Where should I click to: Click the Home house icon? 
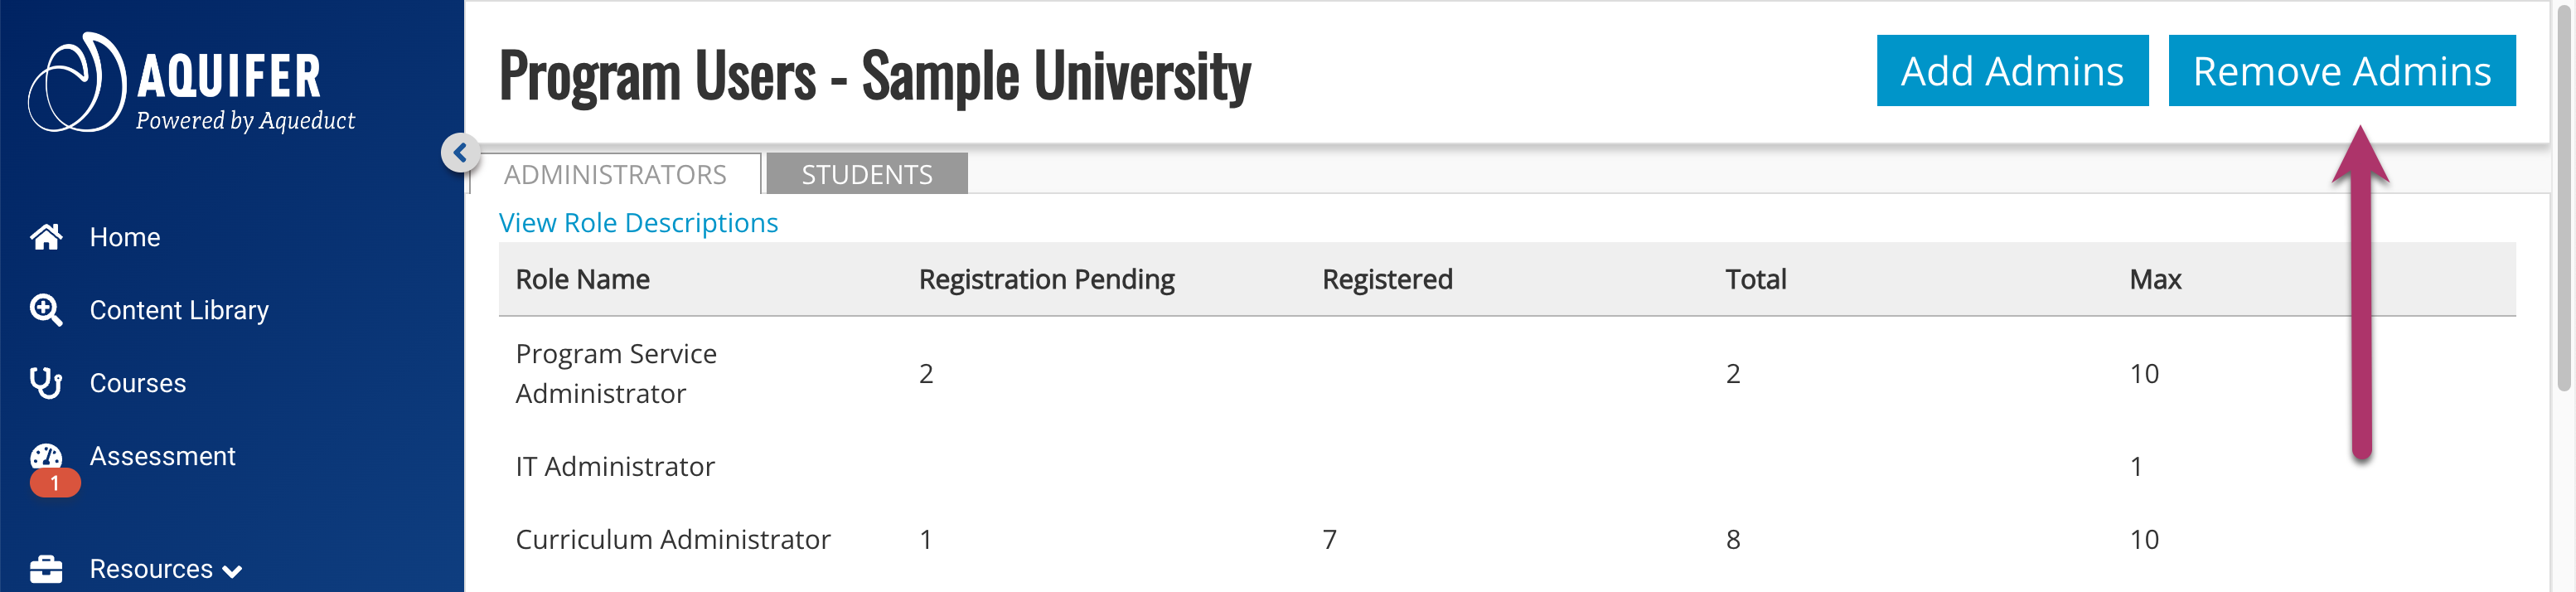point(46,237)
